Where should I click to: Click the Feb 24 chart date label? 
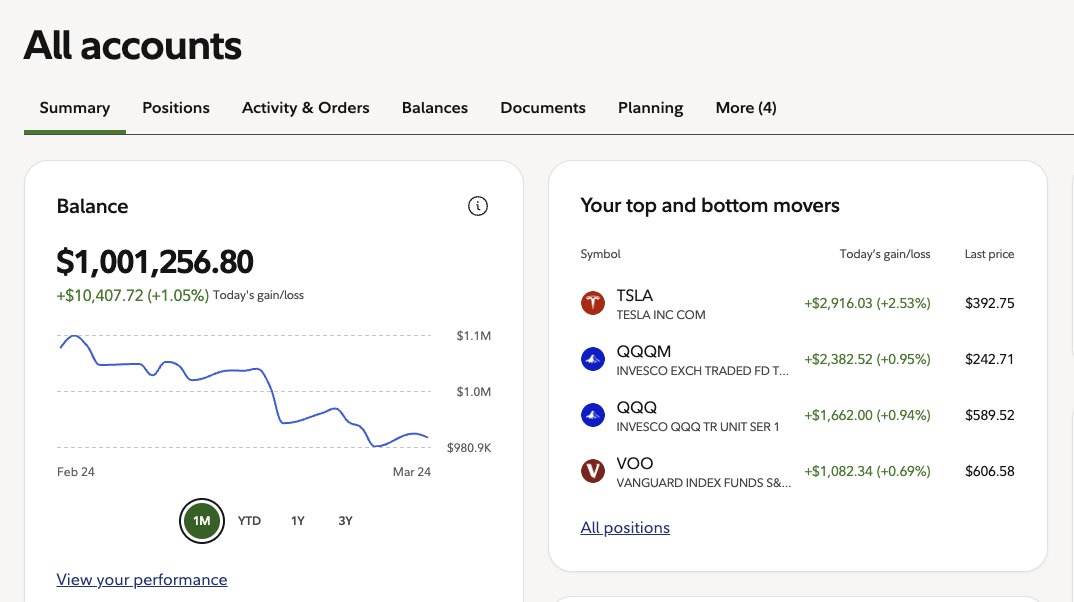tap(75, 472)
